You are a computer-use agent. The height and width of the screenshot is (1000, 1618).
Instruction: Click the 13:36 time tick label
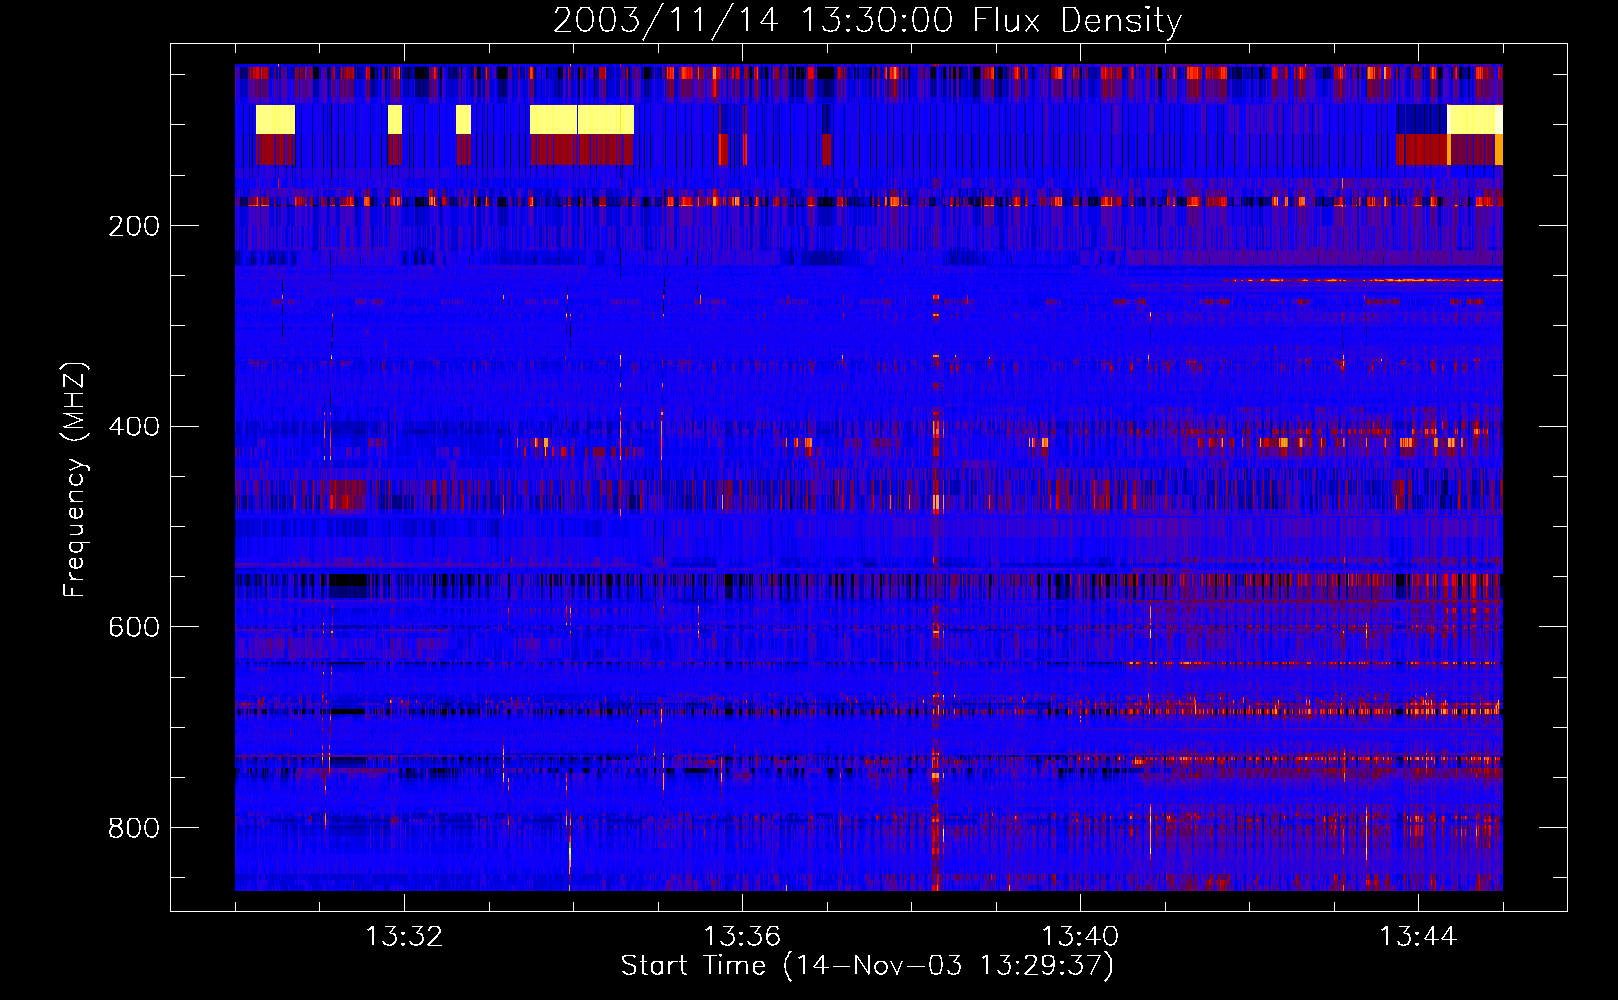pos(742,937)
